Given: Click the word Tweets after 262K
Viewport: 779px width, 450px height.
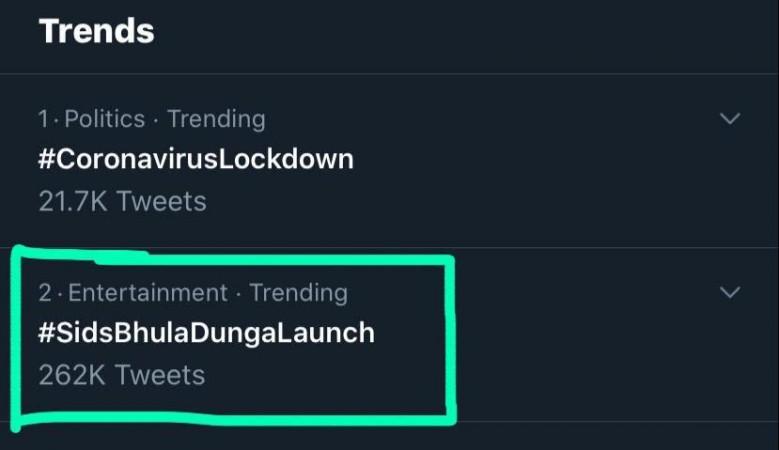Looking at the screenshot, I should 160,375.
